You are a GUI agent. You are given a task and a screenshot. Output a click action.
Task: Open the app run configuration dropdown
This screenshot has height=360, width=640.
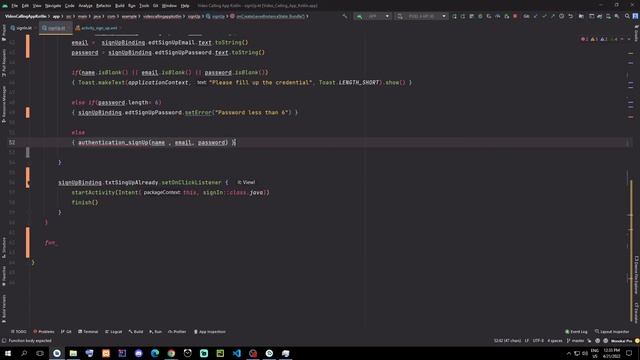(x=373, y=16)
